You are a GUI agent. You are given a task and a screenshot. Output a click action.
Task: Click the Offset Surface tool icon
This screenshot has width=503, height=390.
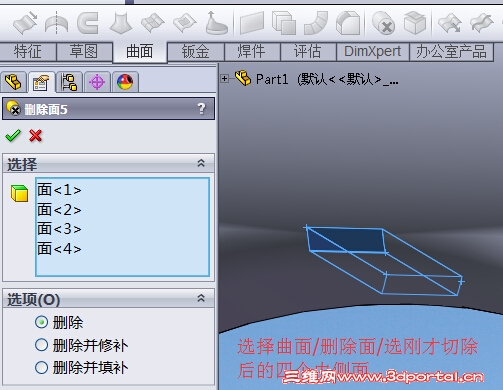(x=284, y=23)
